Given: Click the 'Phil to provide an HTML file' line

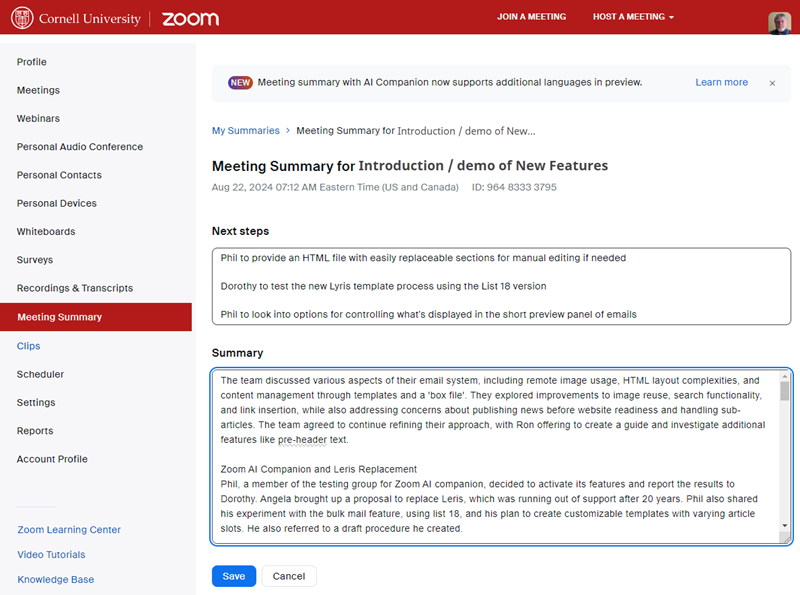Looking at the screenshot, I should pyautogui.click(x=423, y=258).
